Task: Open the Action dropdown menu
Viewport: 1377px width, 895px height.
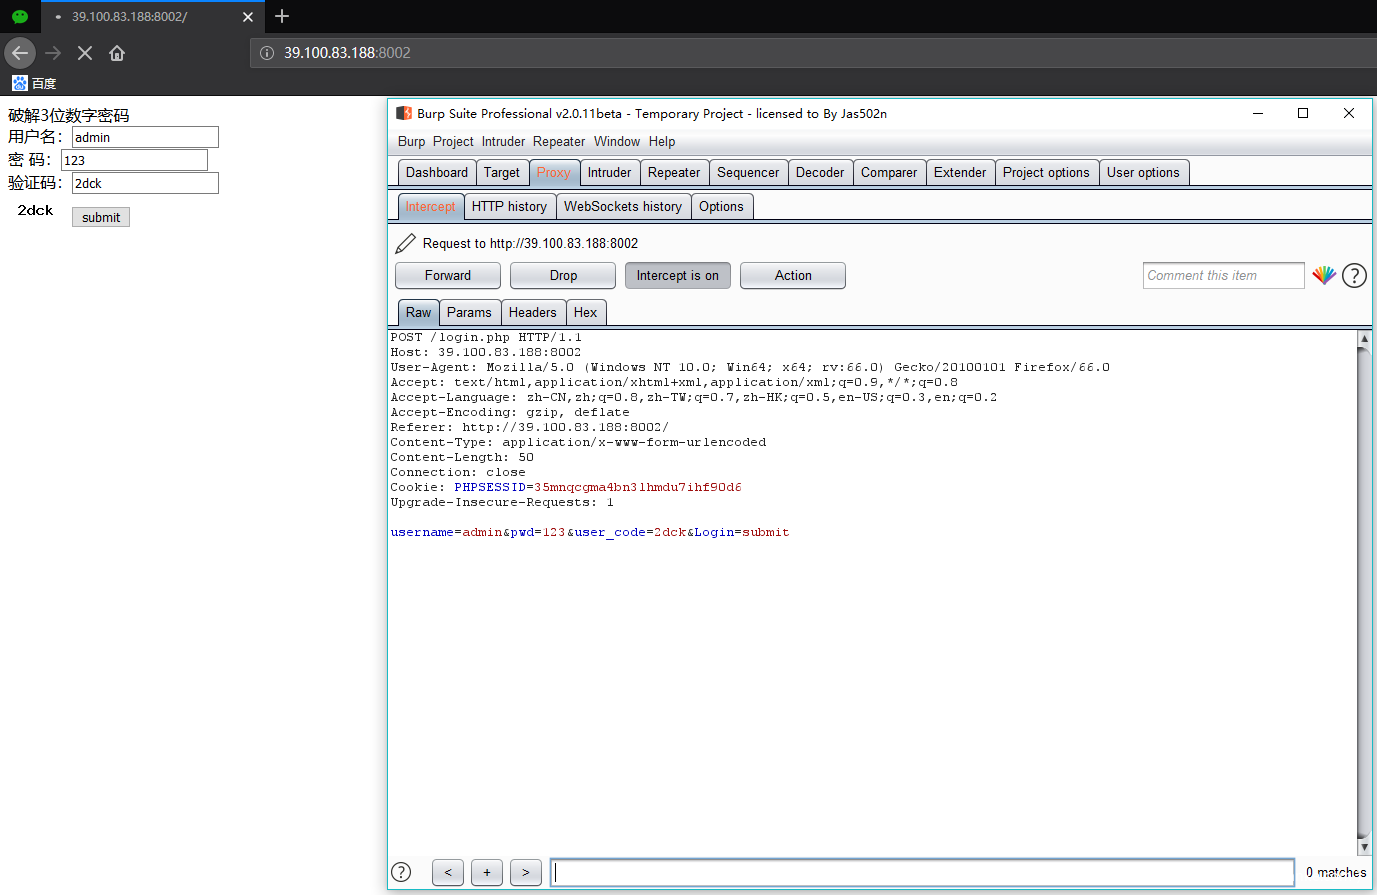Action: (792, 275)
